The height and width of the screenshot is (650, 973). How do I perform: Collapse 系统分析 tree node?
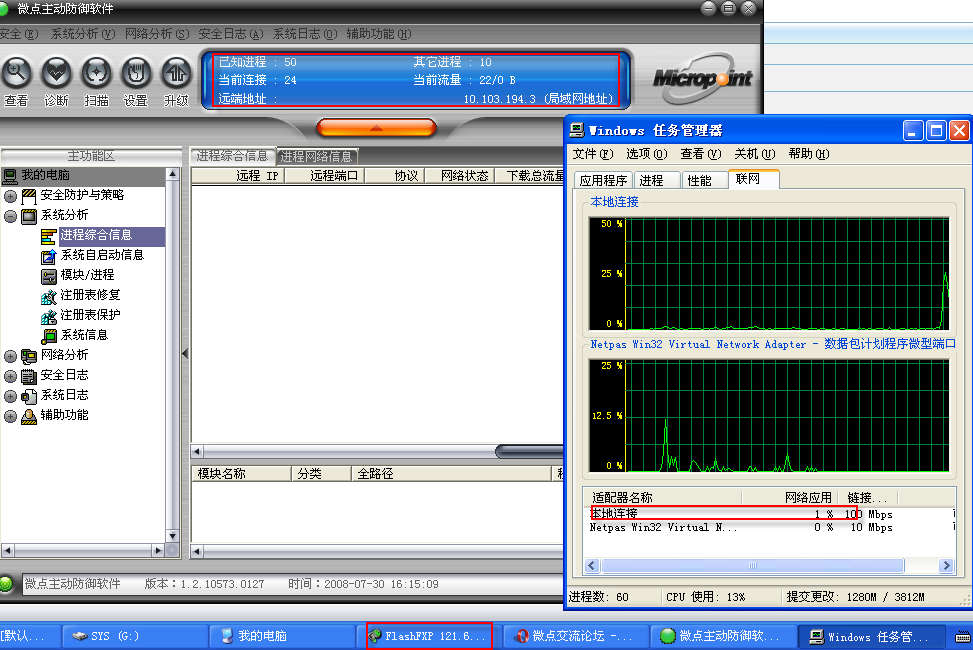coord(10,216)
